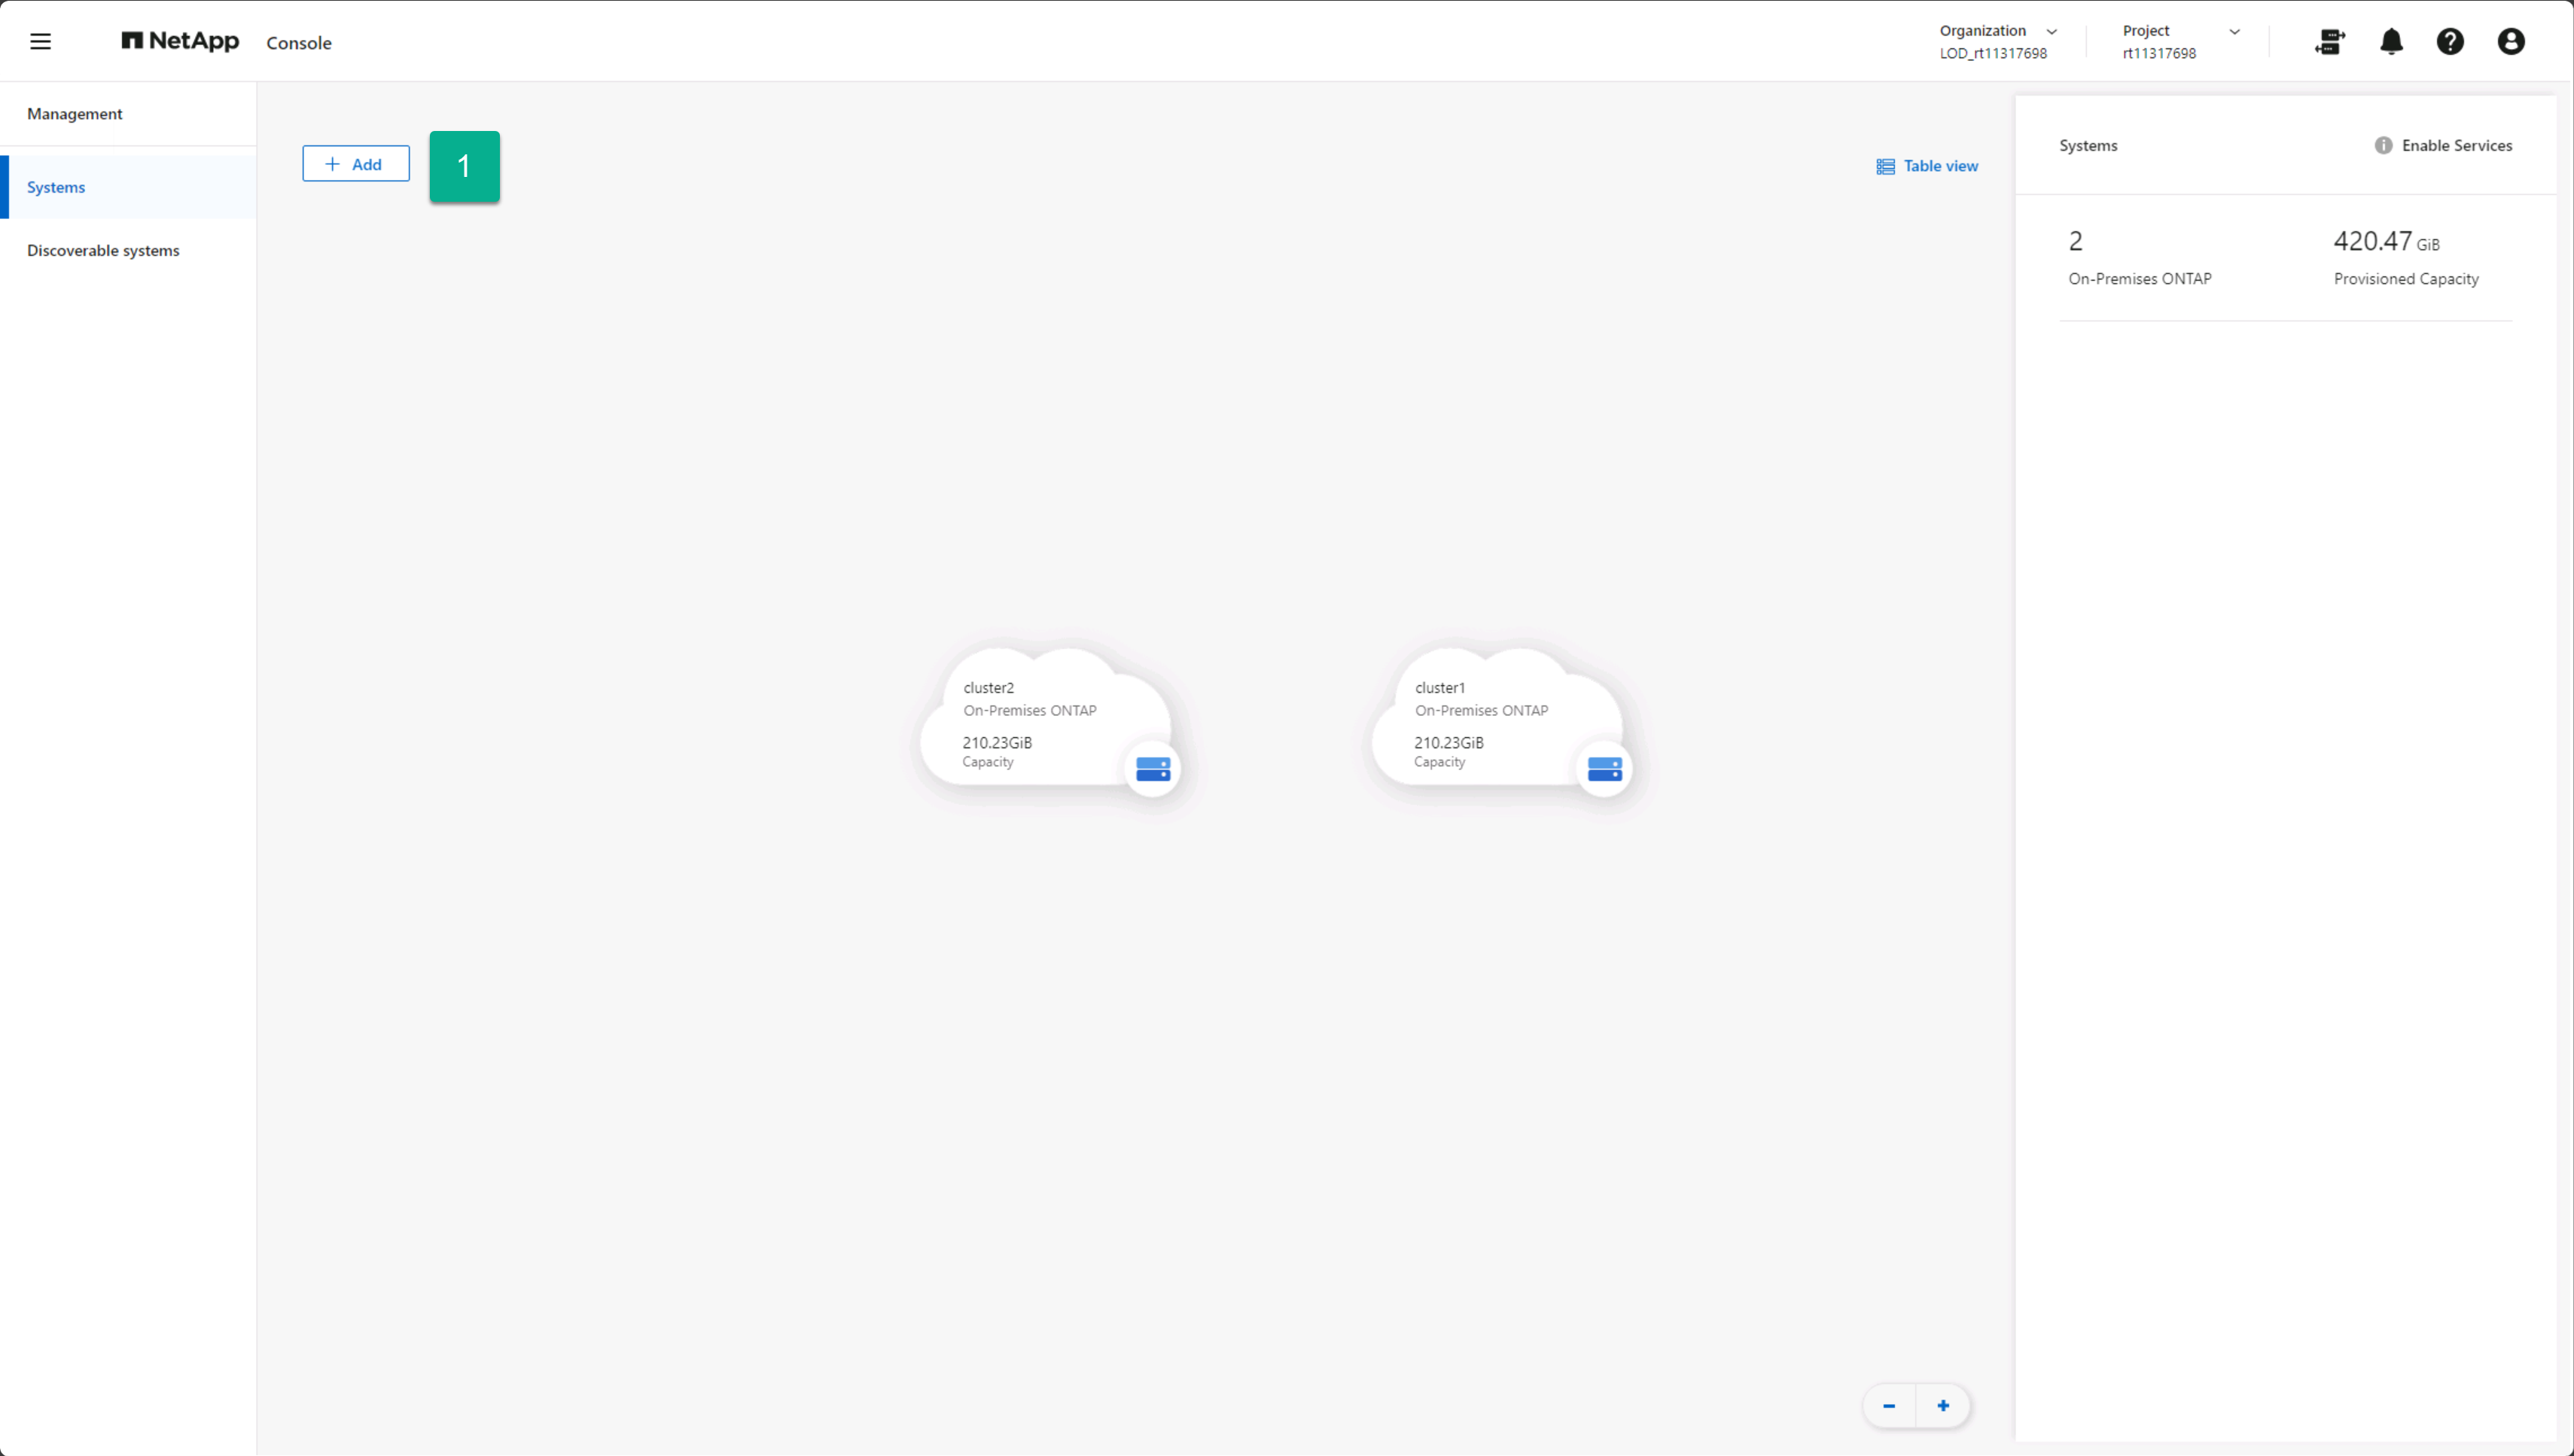
Task: Open the help question mark icon
Action: click(2450, 41)
